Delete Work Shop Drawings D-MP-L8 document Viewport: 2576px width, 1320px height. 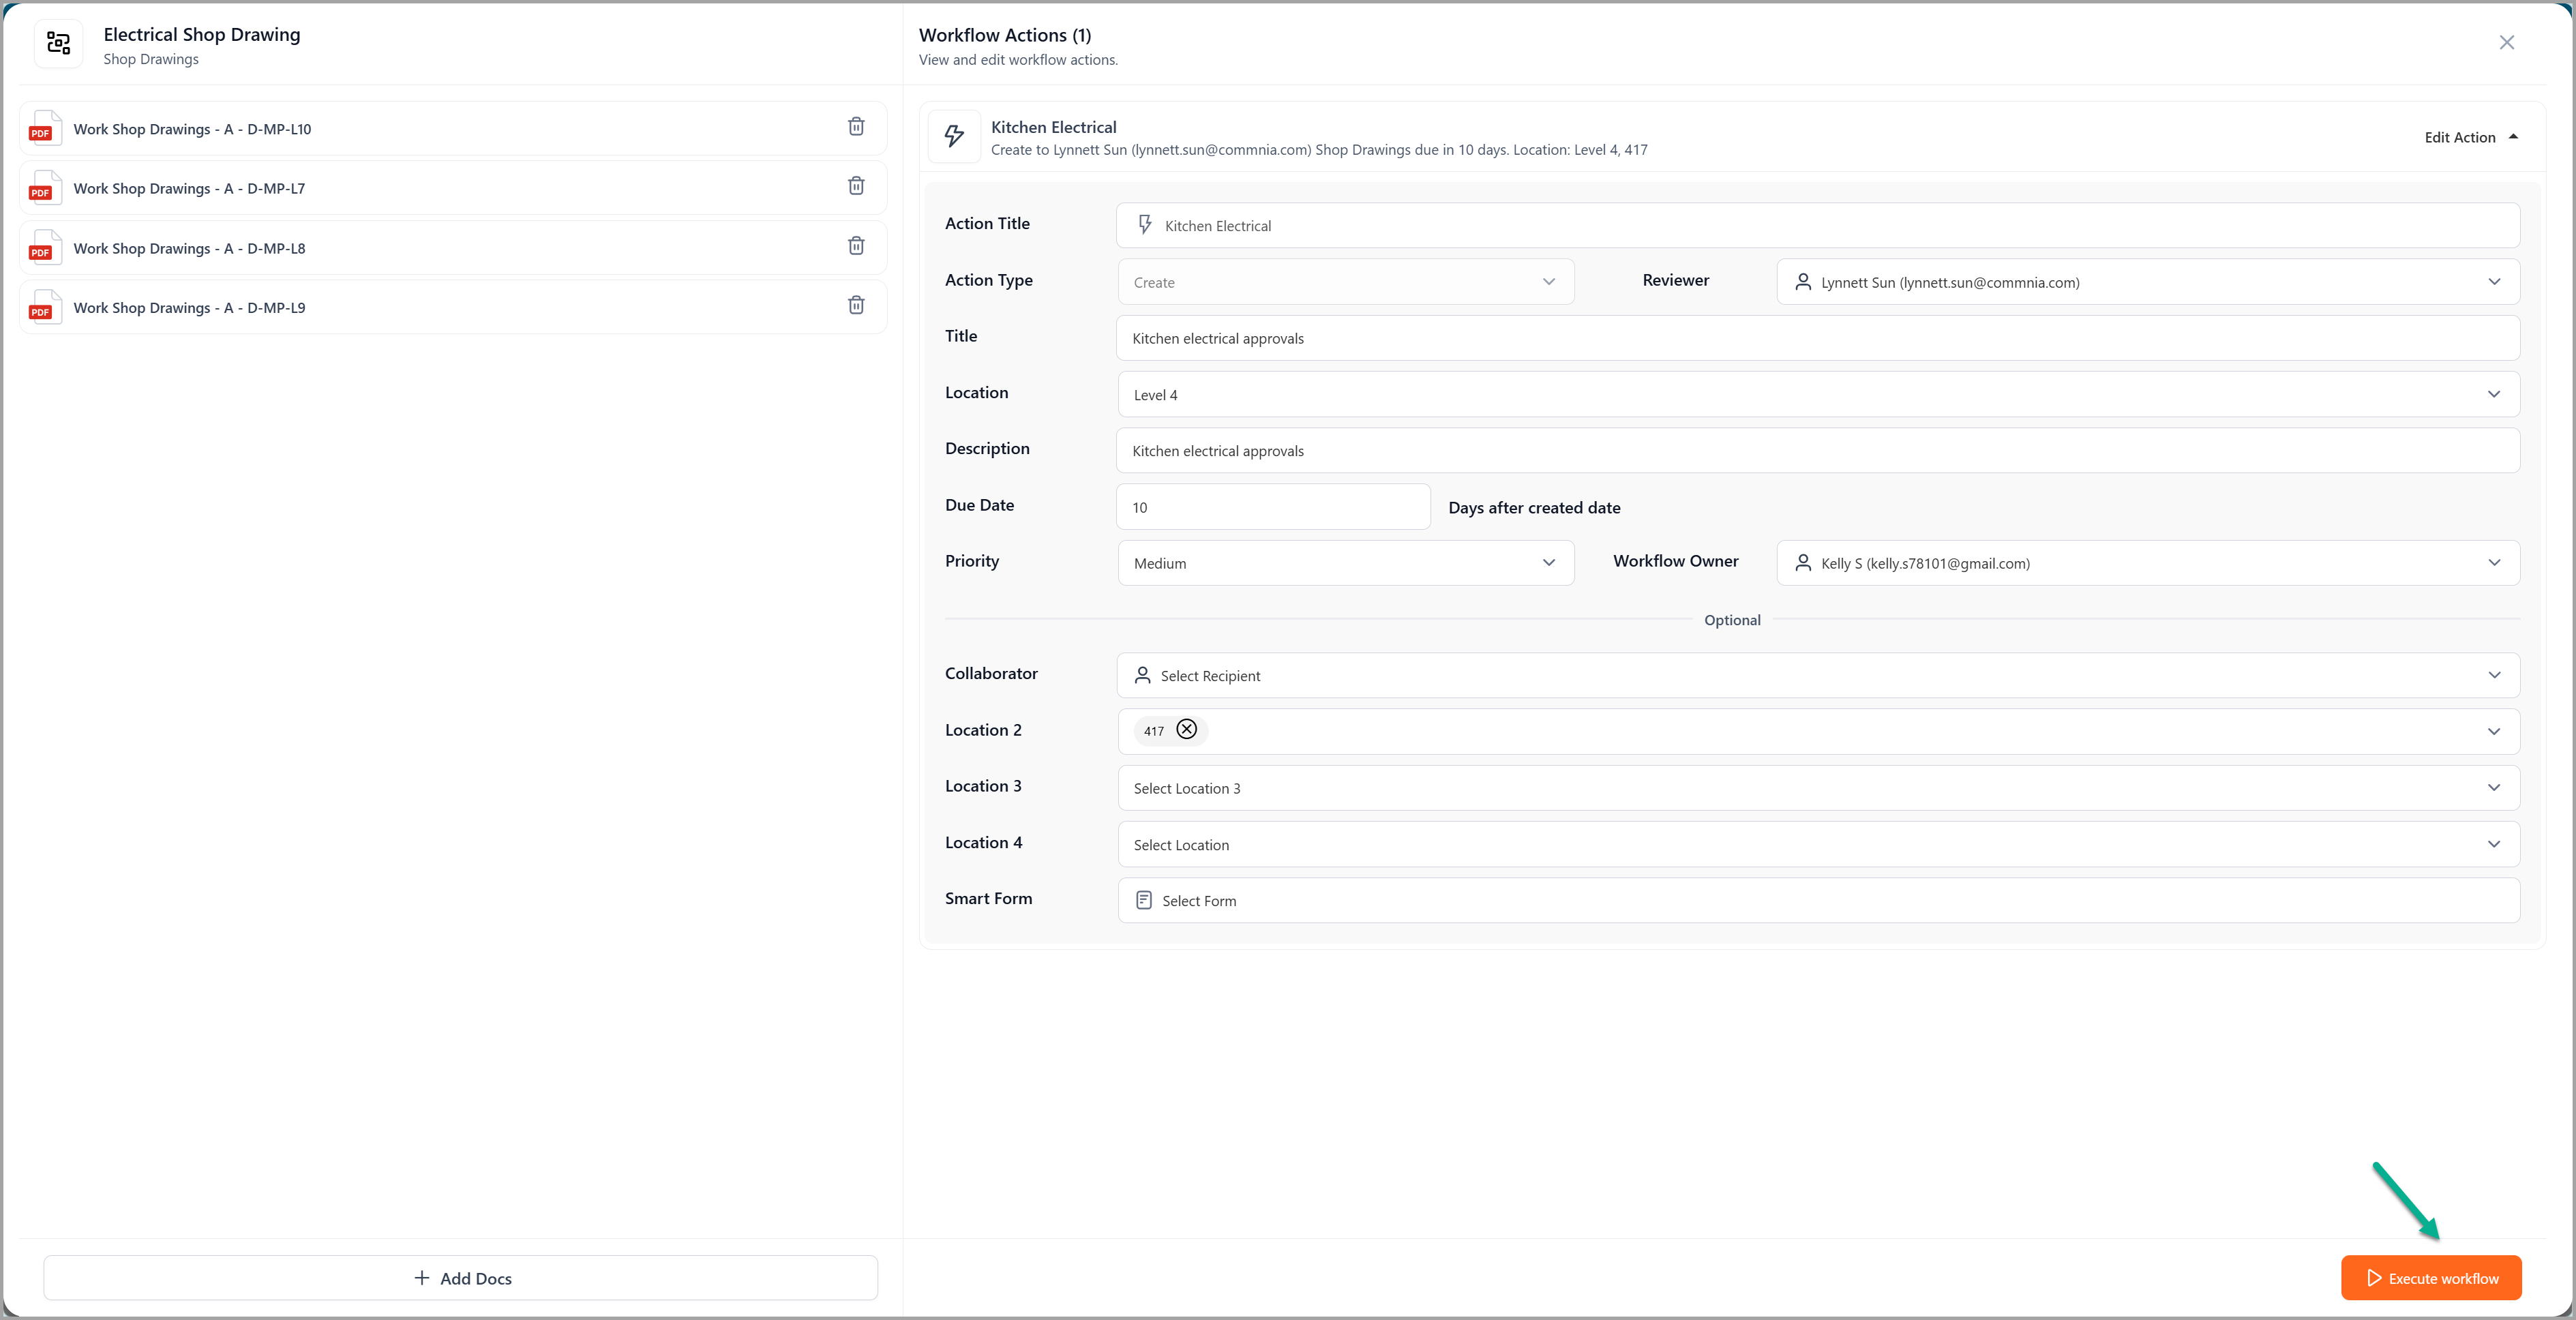coord(856,246)
